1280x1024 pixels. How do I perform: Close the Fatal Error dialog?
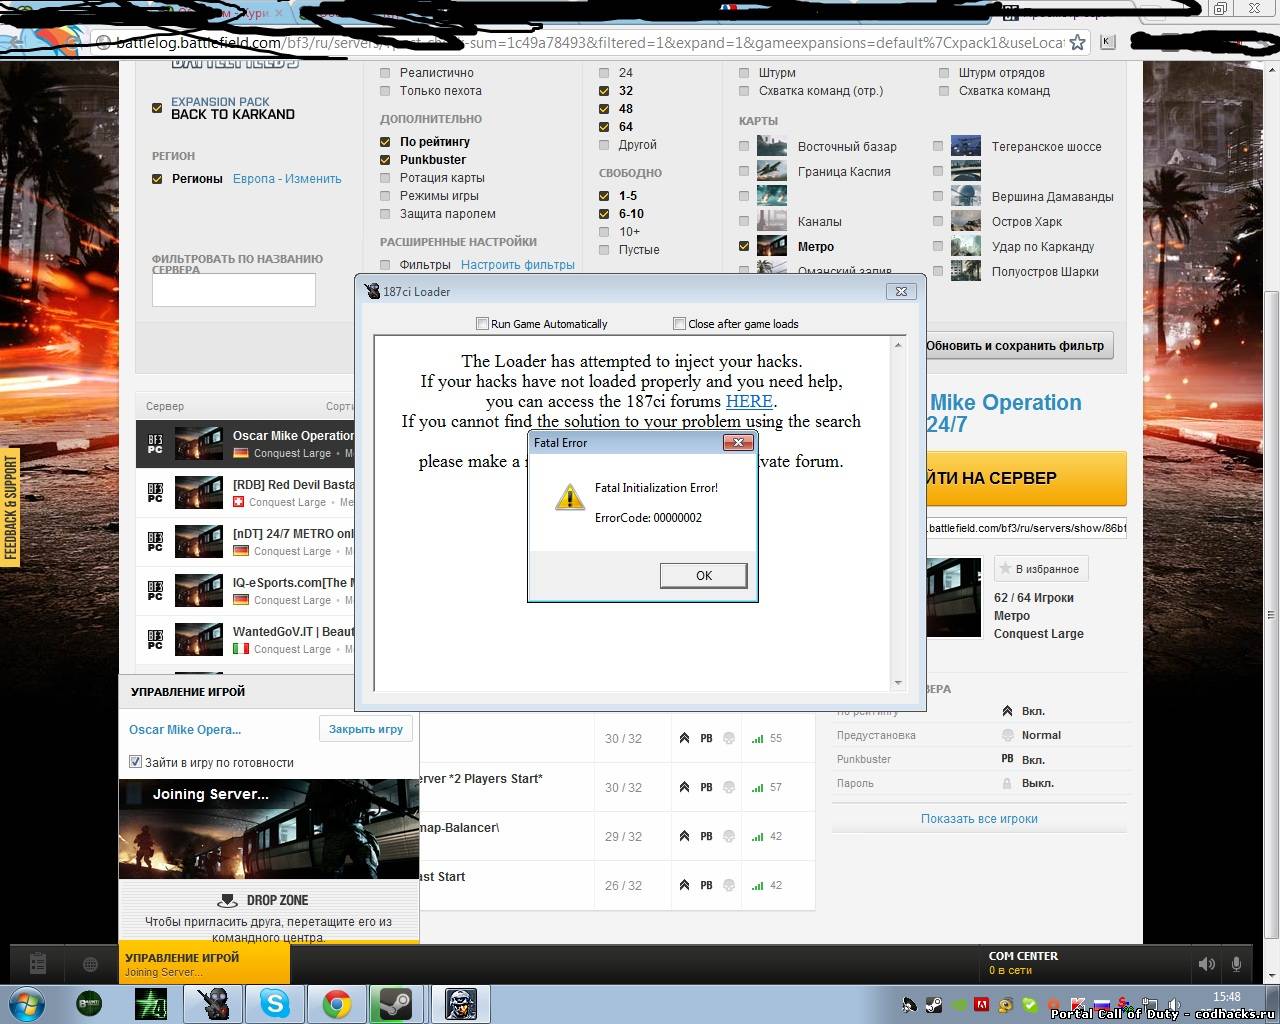[738, 442]
